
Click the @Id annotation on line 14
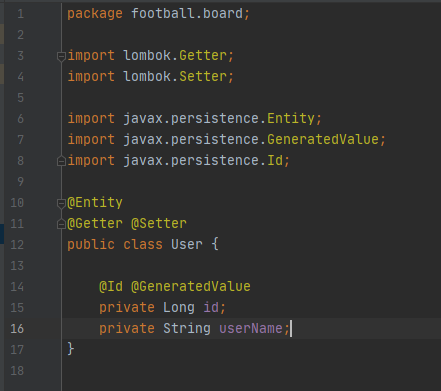111,287
